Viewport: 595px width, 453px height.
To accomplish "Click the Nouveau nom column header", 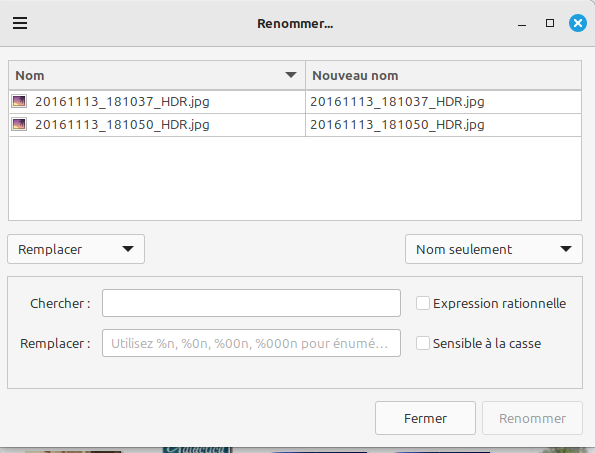I will [x=443, y=75].
